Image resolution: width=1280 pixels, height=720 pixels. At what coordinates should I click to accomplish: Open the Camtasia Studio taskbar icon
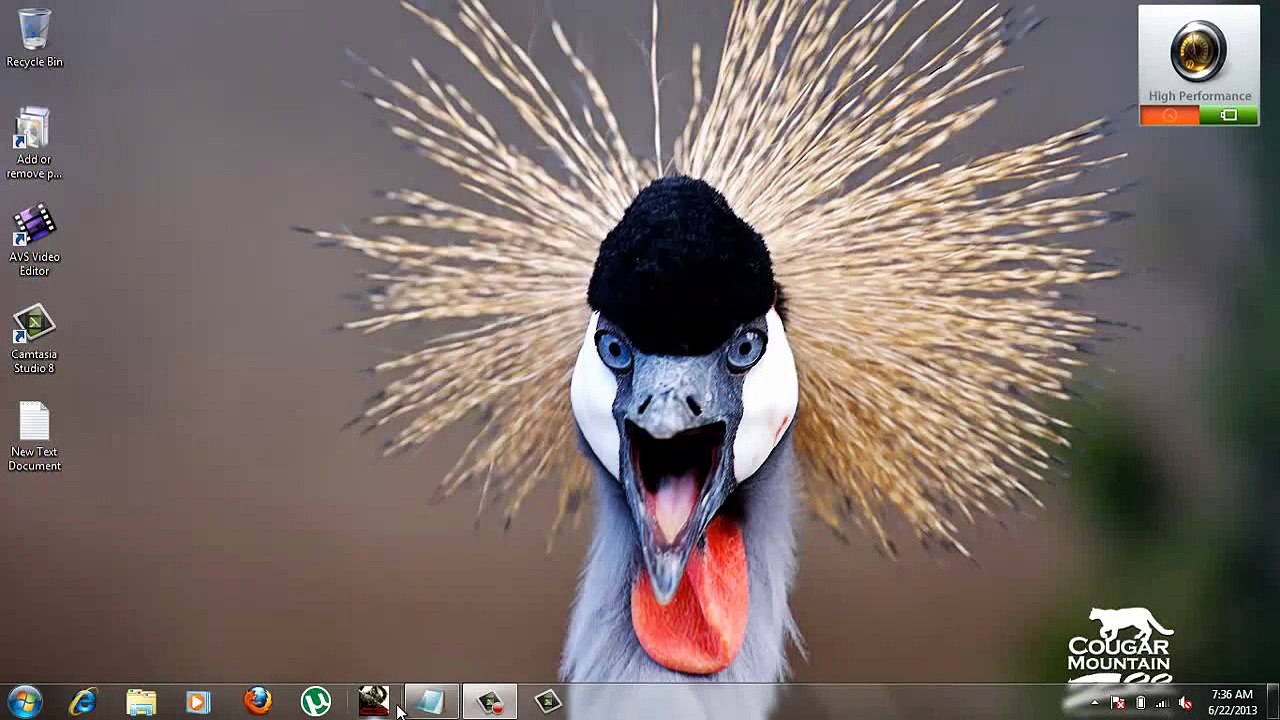tap(548, 701)
